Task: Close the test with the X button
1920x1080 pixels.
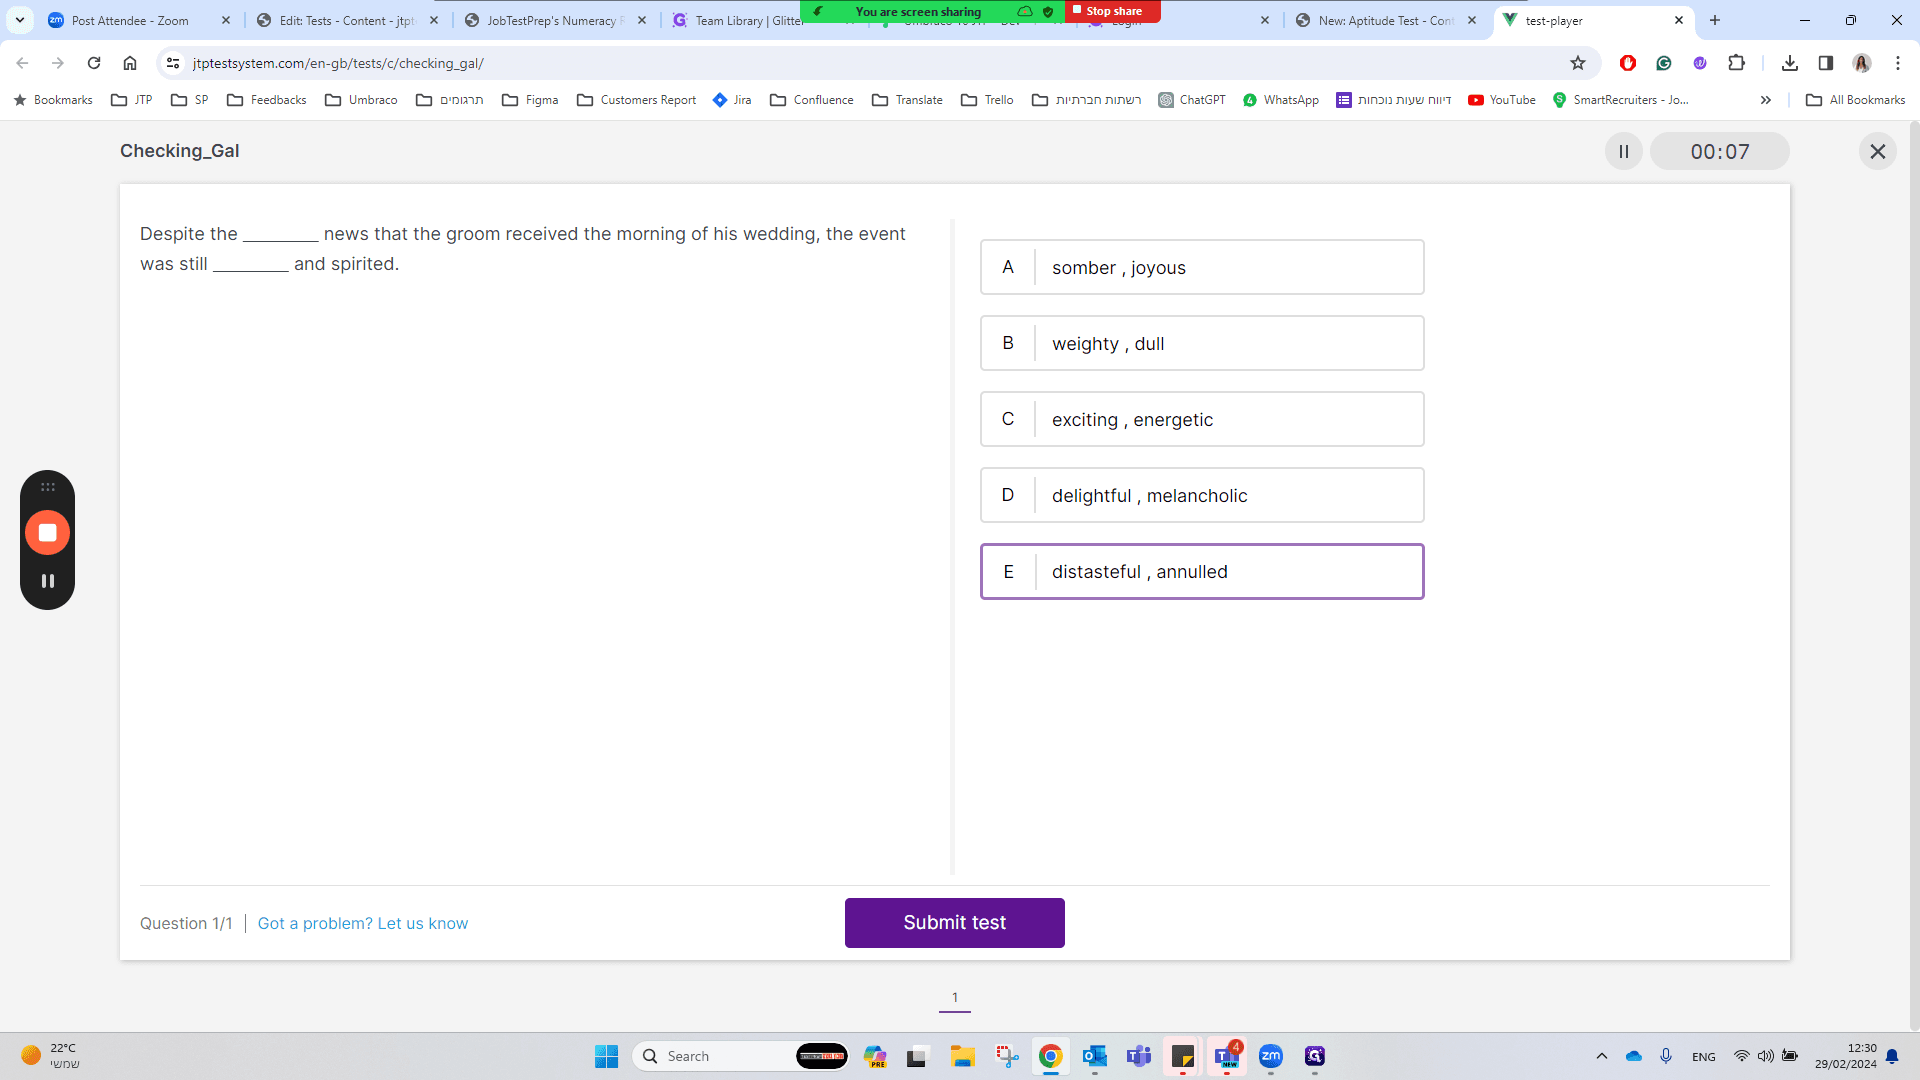Action: click(x=1877, y=152)
